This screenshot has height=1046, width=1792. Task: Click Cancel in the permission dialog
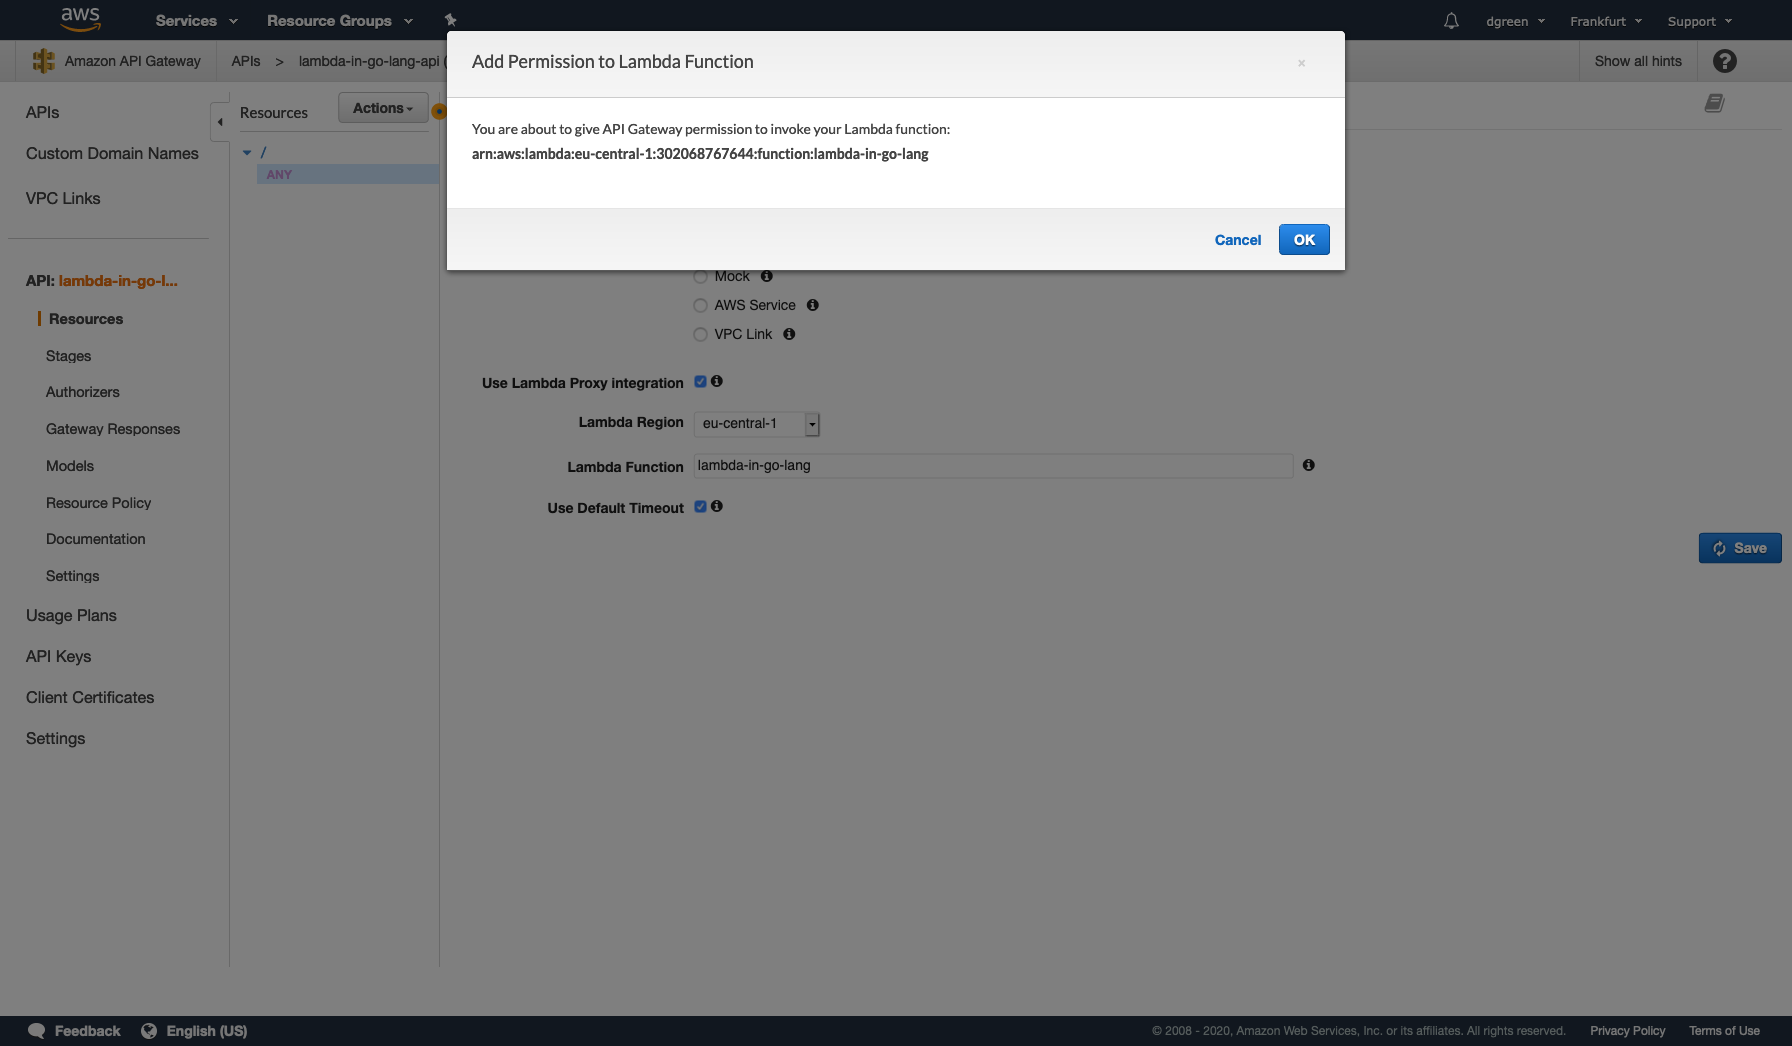coord(1238,240)
